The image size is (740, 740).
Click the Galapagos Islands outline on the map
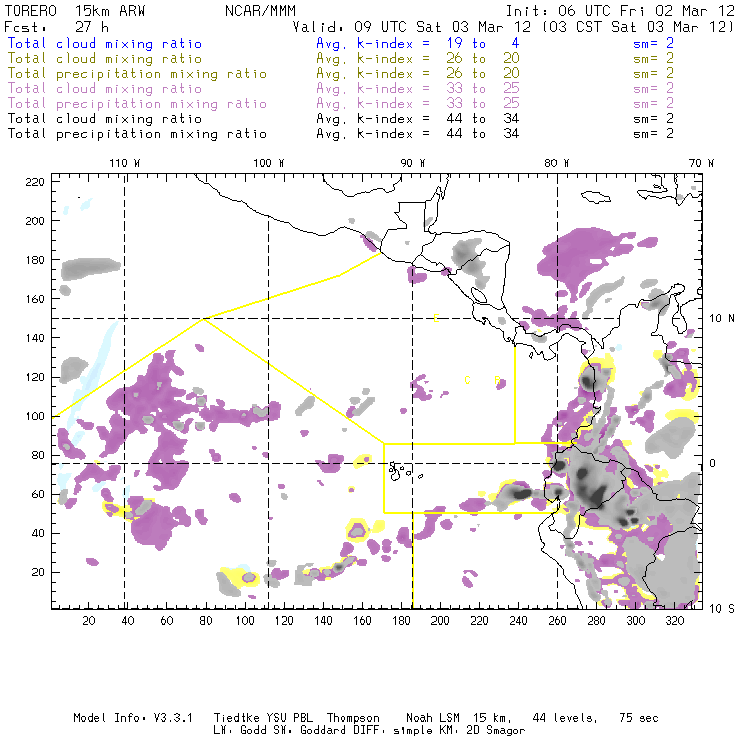[x=400, y=467]
